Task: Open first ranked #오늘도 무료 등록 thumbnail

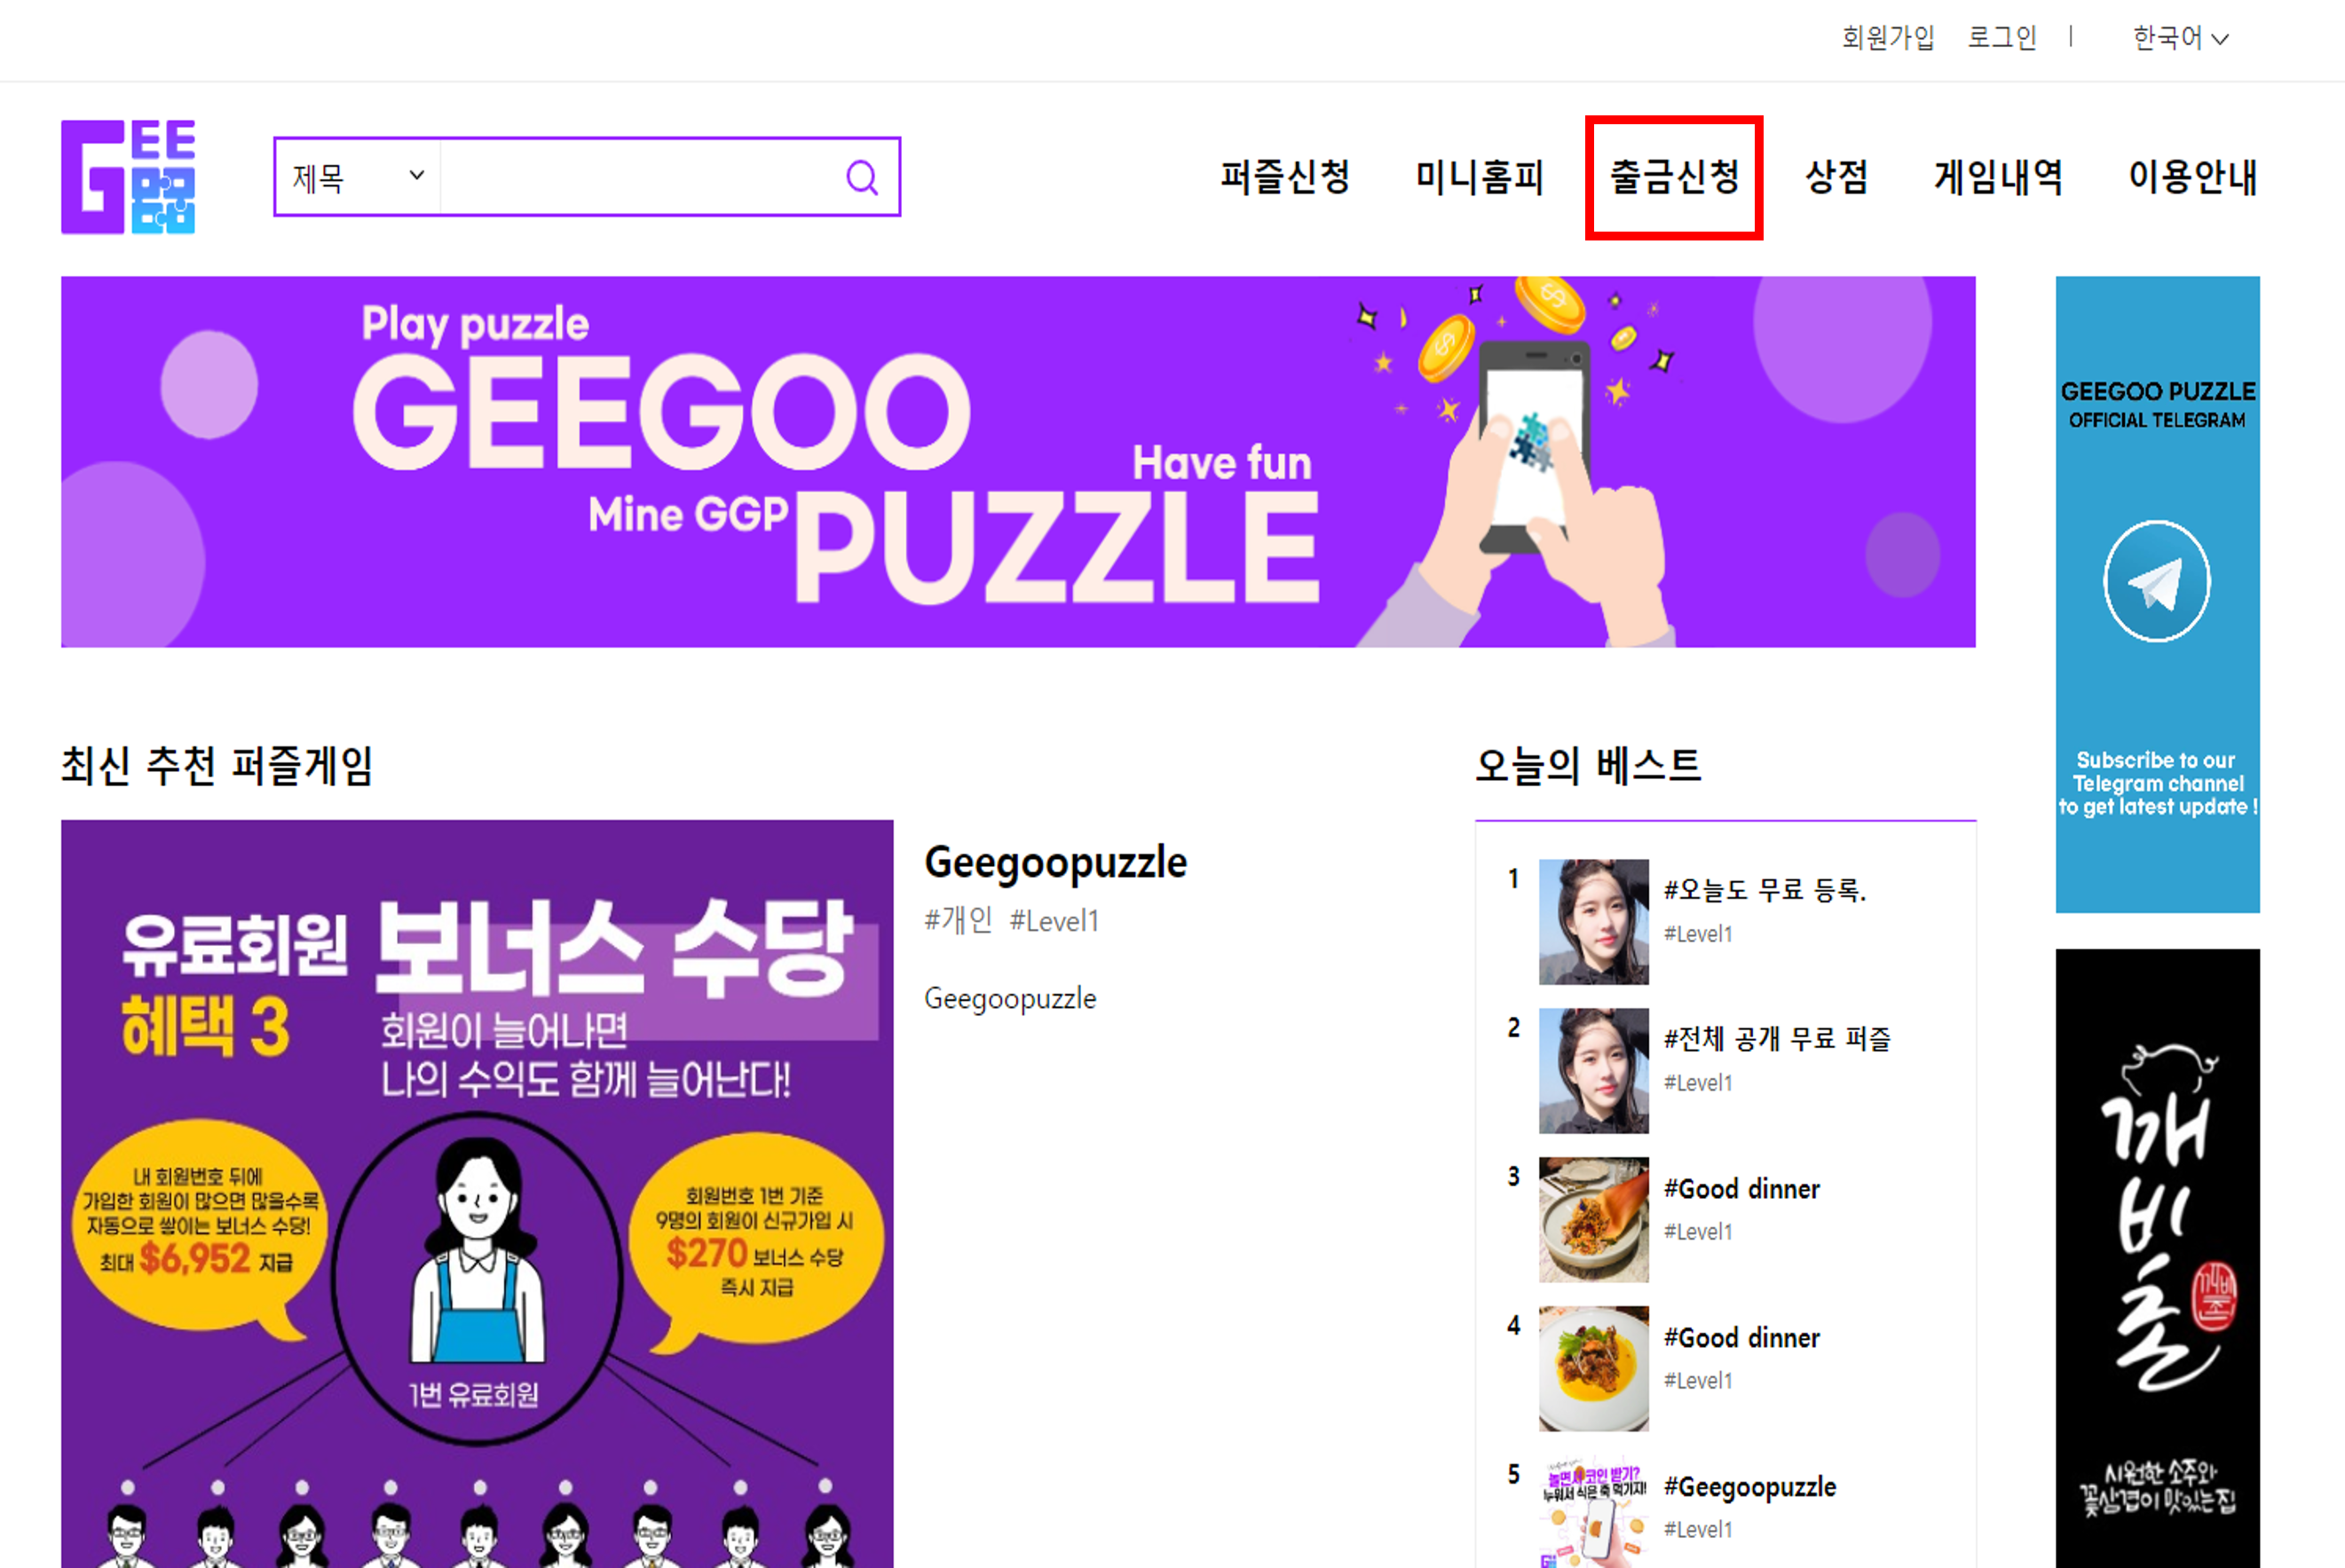Action: 1593,922
